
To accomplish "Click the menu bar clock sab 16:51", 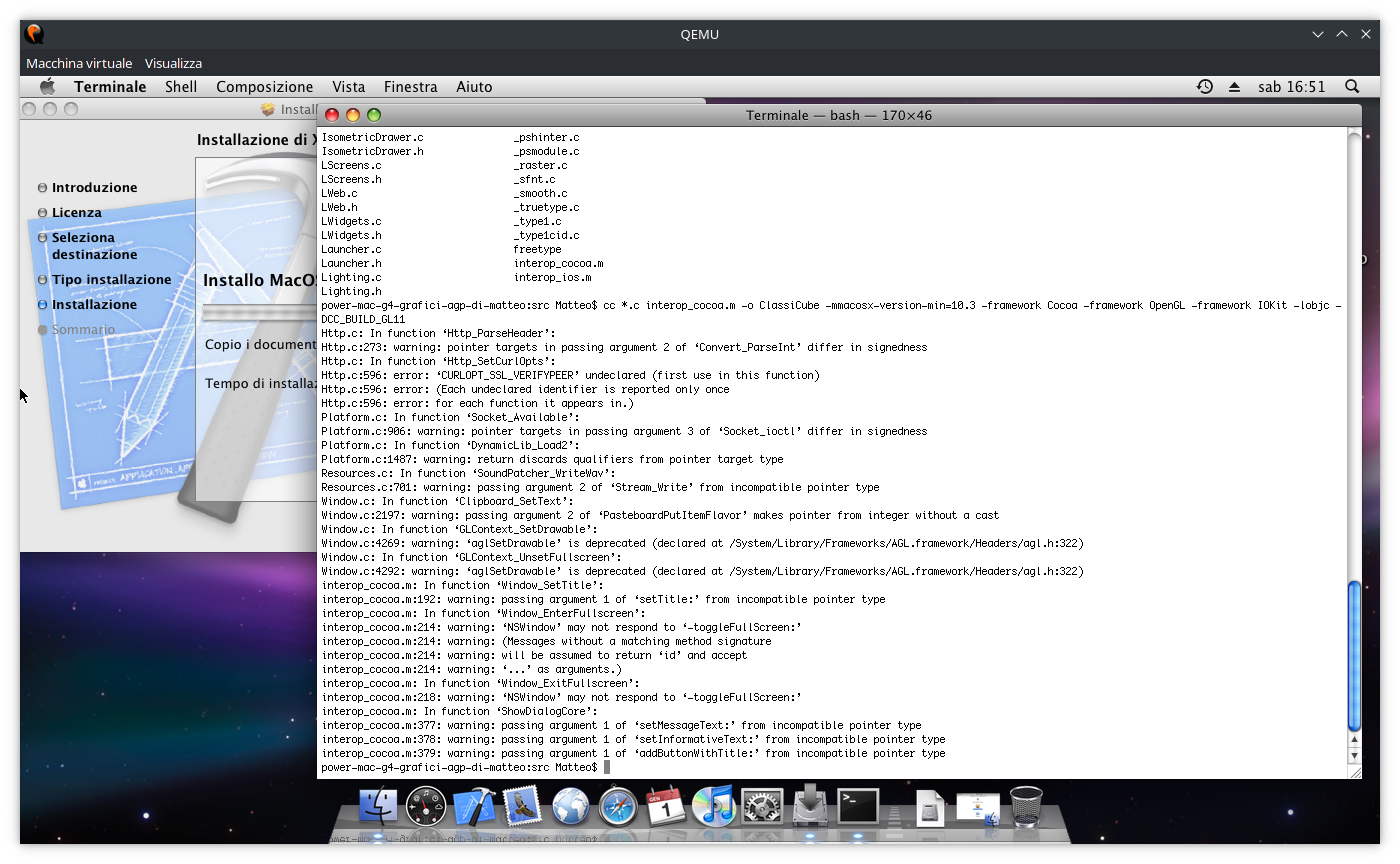I will [1292, 87].
